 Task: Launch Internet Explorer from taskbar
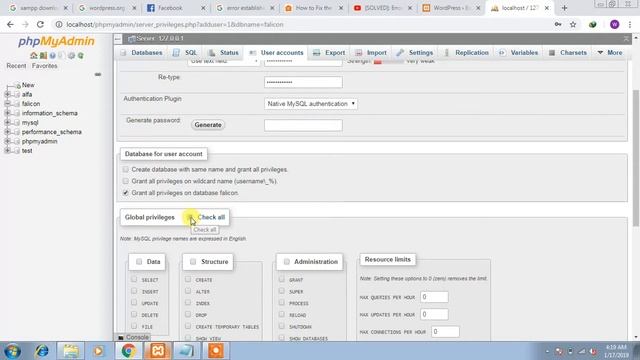pyautogui.click(x=42, y=351)
